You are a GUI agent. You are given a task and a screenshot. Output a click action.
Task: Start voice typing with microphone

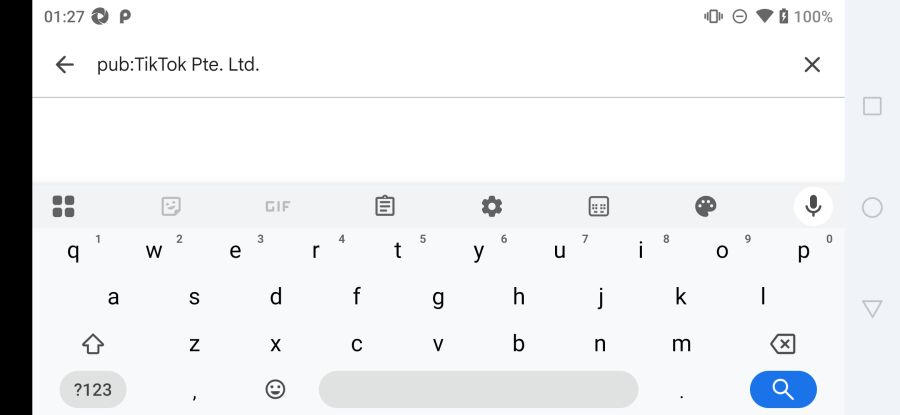(813, 207)
